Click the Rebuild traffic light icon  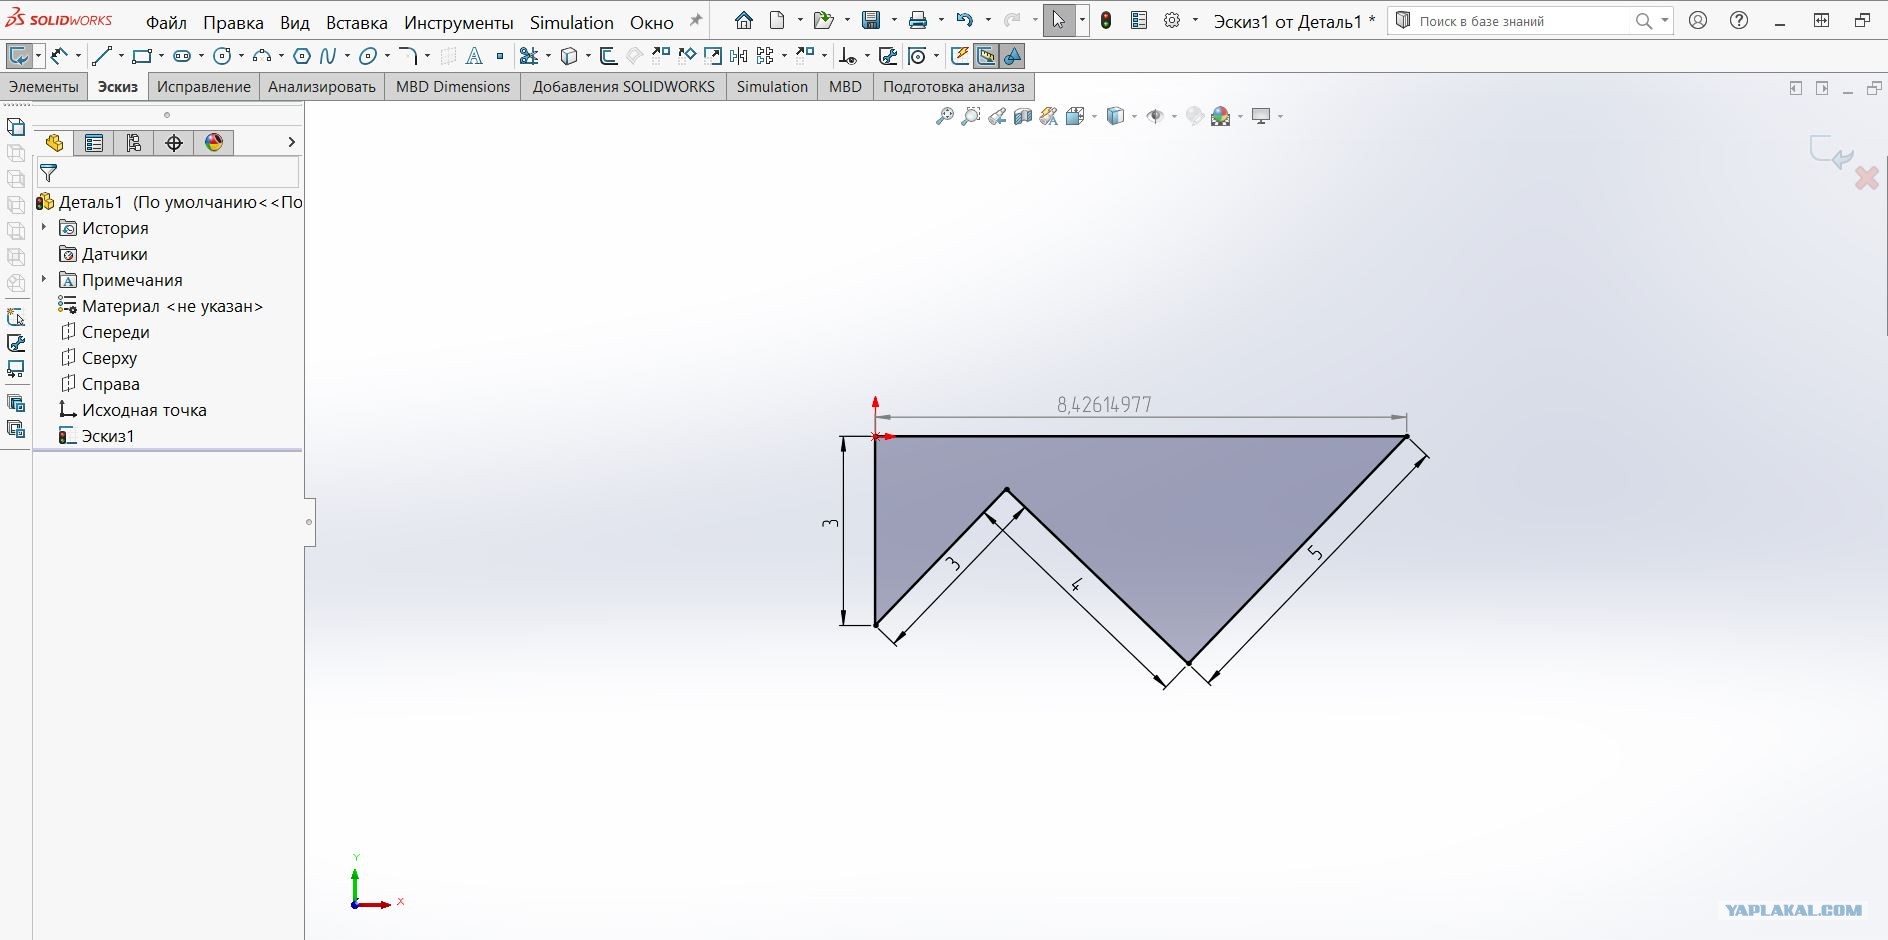pyautogui.click(x=1106, y=20)
